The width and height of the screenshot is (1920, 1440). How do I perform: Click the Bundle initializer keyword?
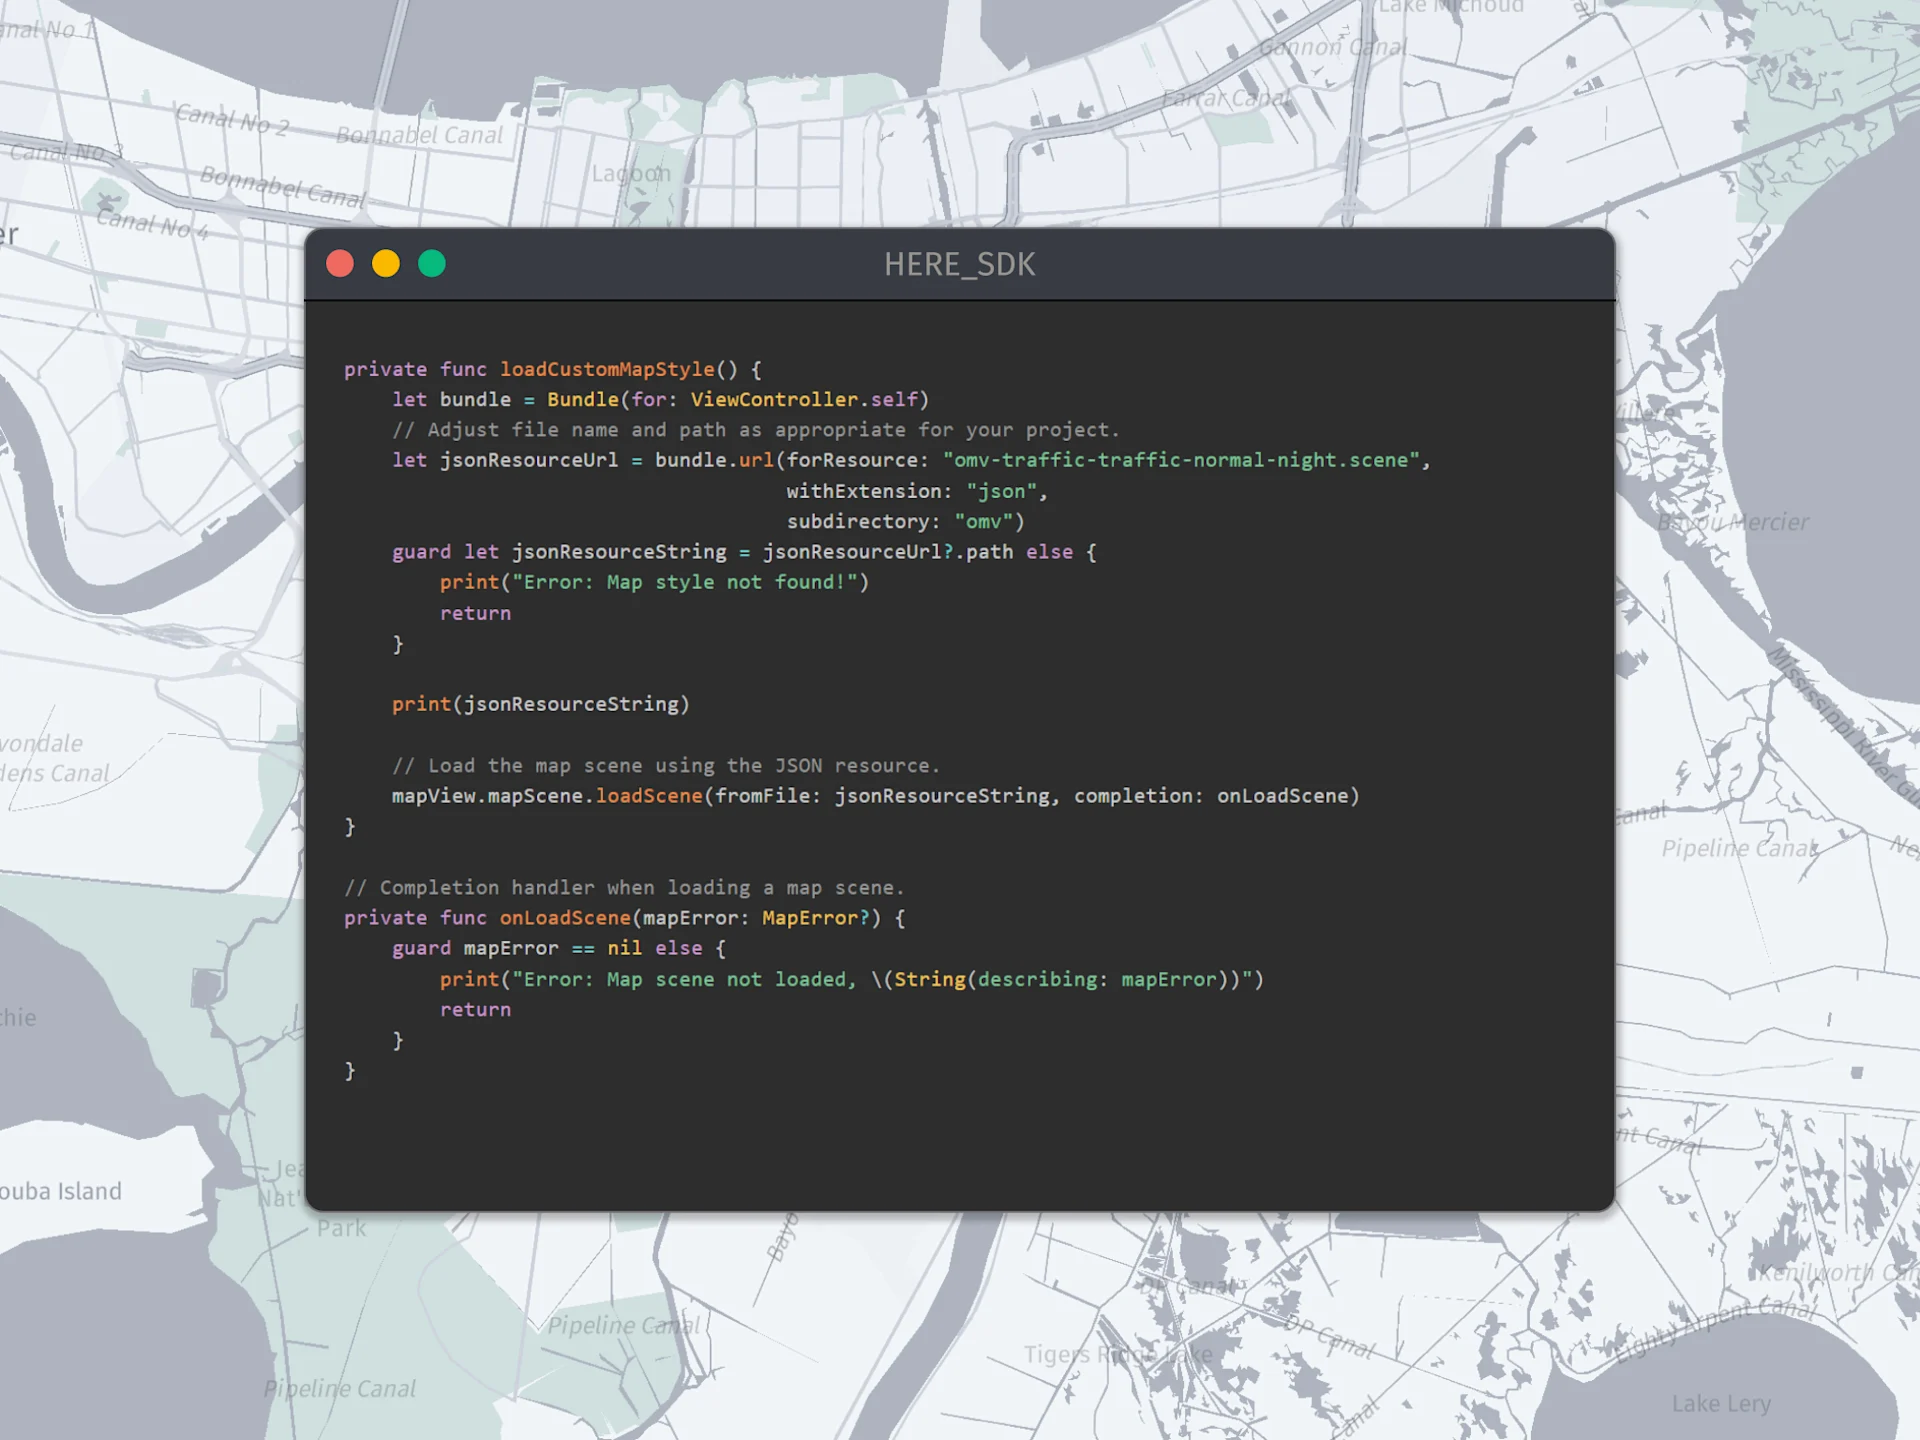[x=582, y=399]
